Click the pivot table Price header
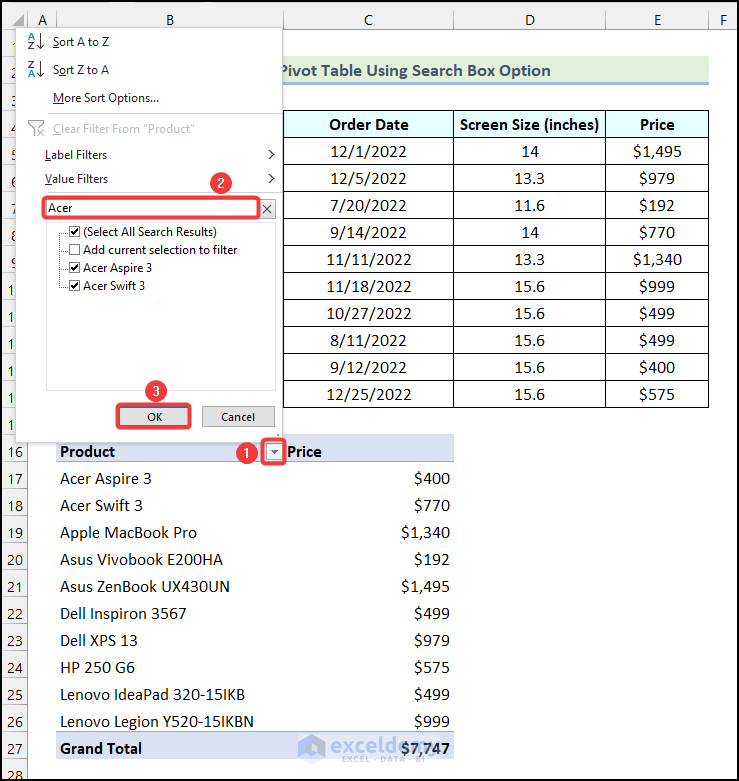This screenshot has height=781, width=739. coord(304,452)
